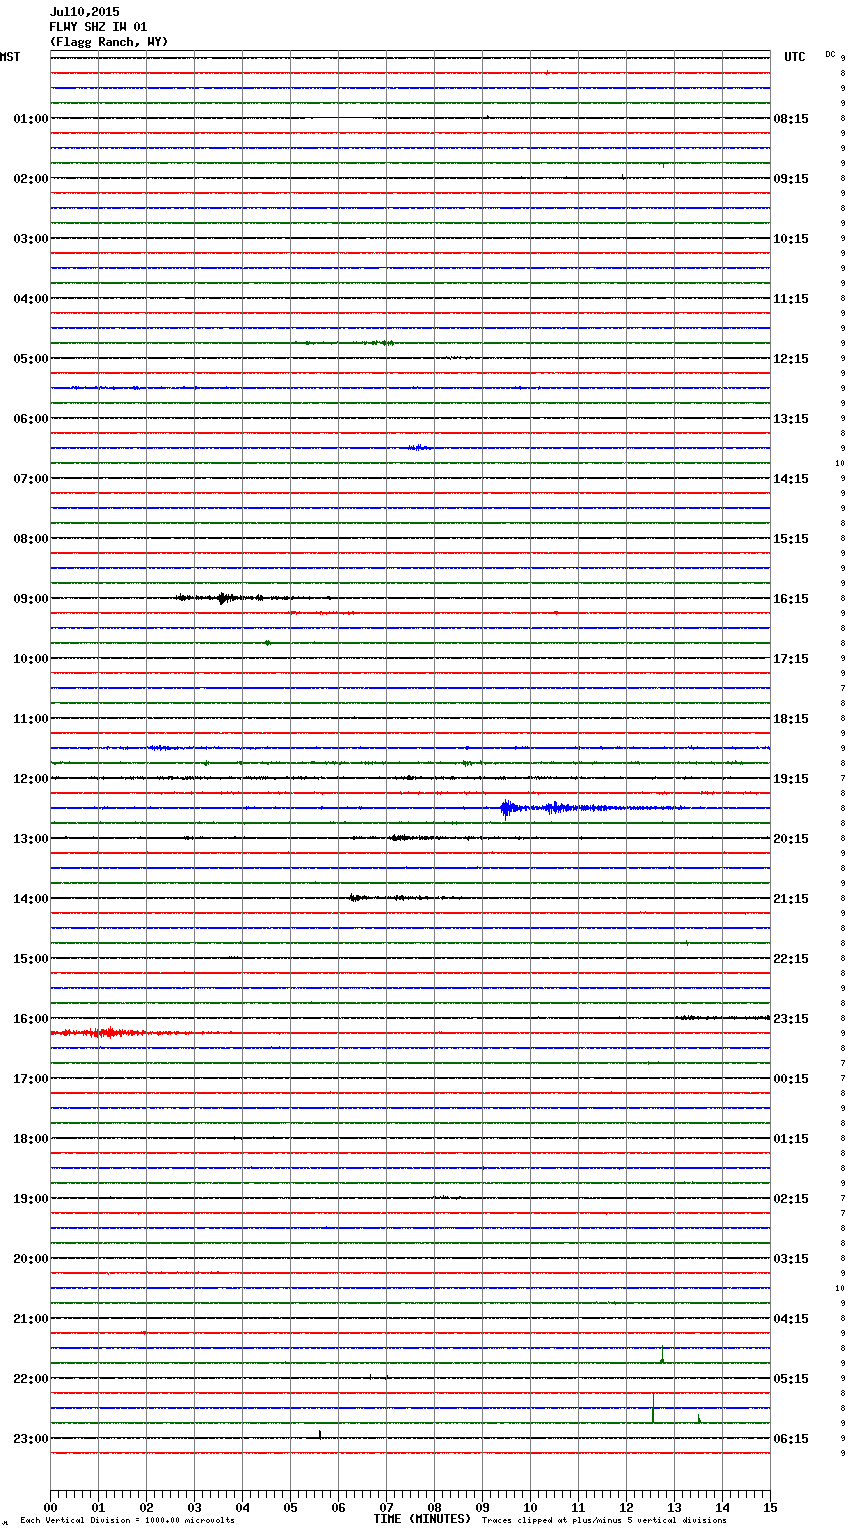Click the black event on the 14:00 trace

pyautogui.click(x=357, y=898)
